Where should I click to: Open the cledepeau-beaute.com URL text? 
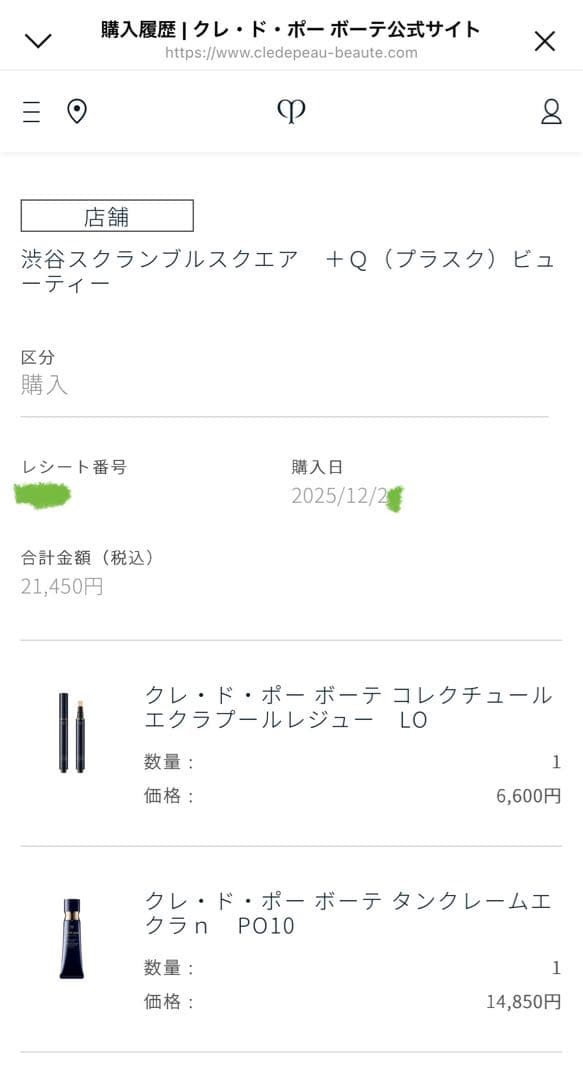coord(291,55)
